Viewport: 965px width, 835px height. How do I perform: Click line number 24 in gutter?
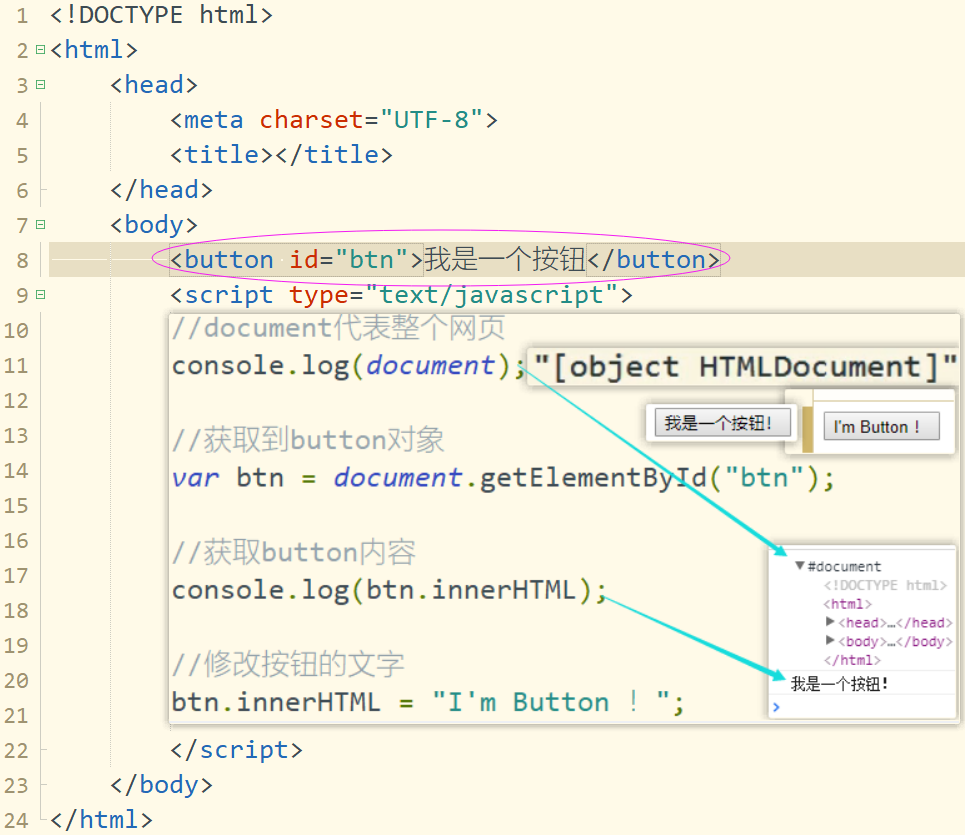click(x=16, y=820)
